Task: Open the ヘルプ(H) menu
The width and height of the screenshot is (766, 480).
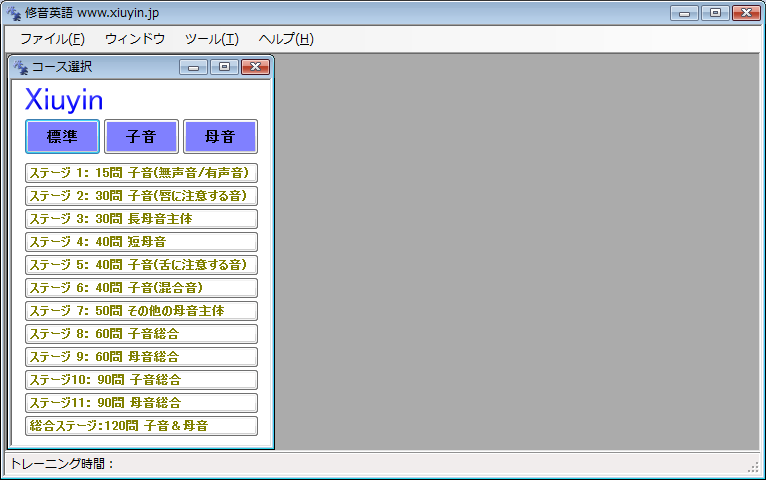Action: coord(286,39)
